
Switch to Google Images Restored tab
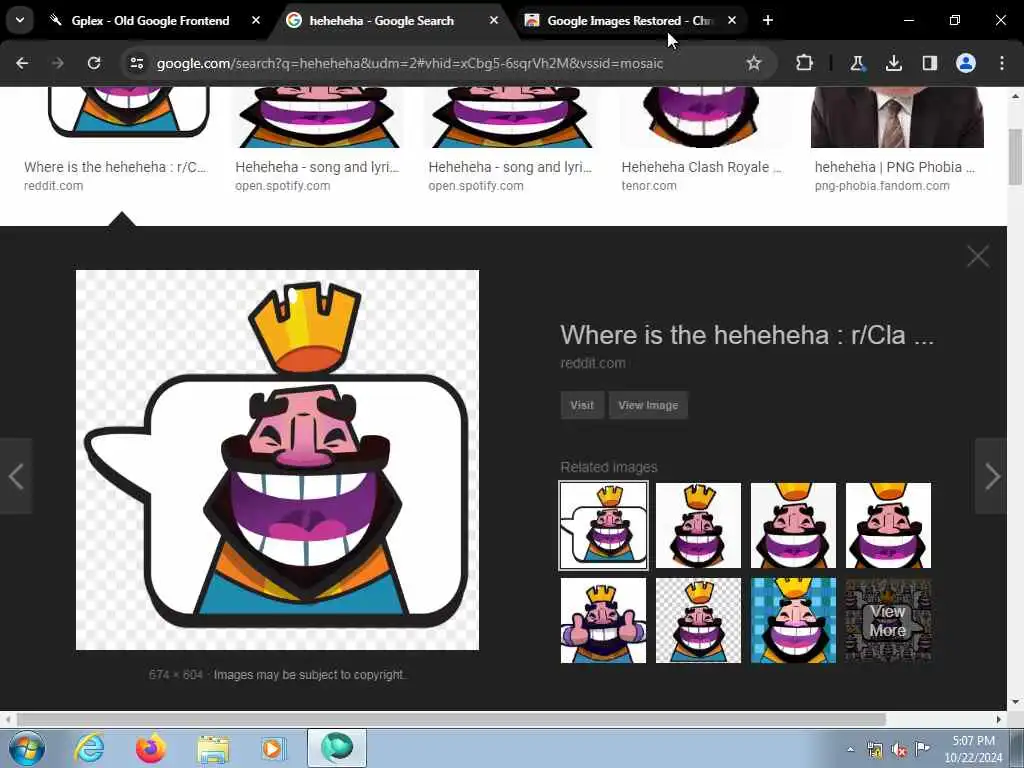point(630,21)
